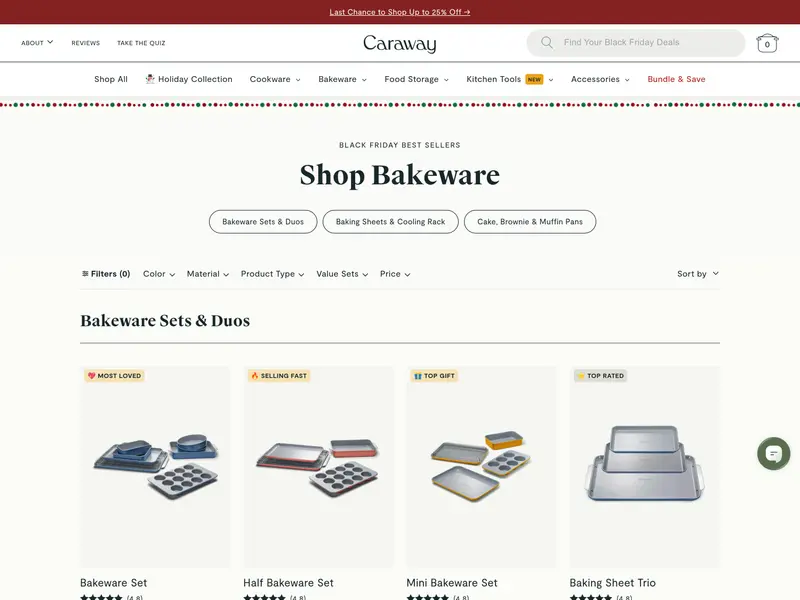The width and height of the screenshot is (800, 600).
Task: Select Cake, Brownie & Muffin Pans pill
Action: coord(530,222)
